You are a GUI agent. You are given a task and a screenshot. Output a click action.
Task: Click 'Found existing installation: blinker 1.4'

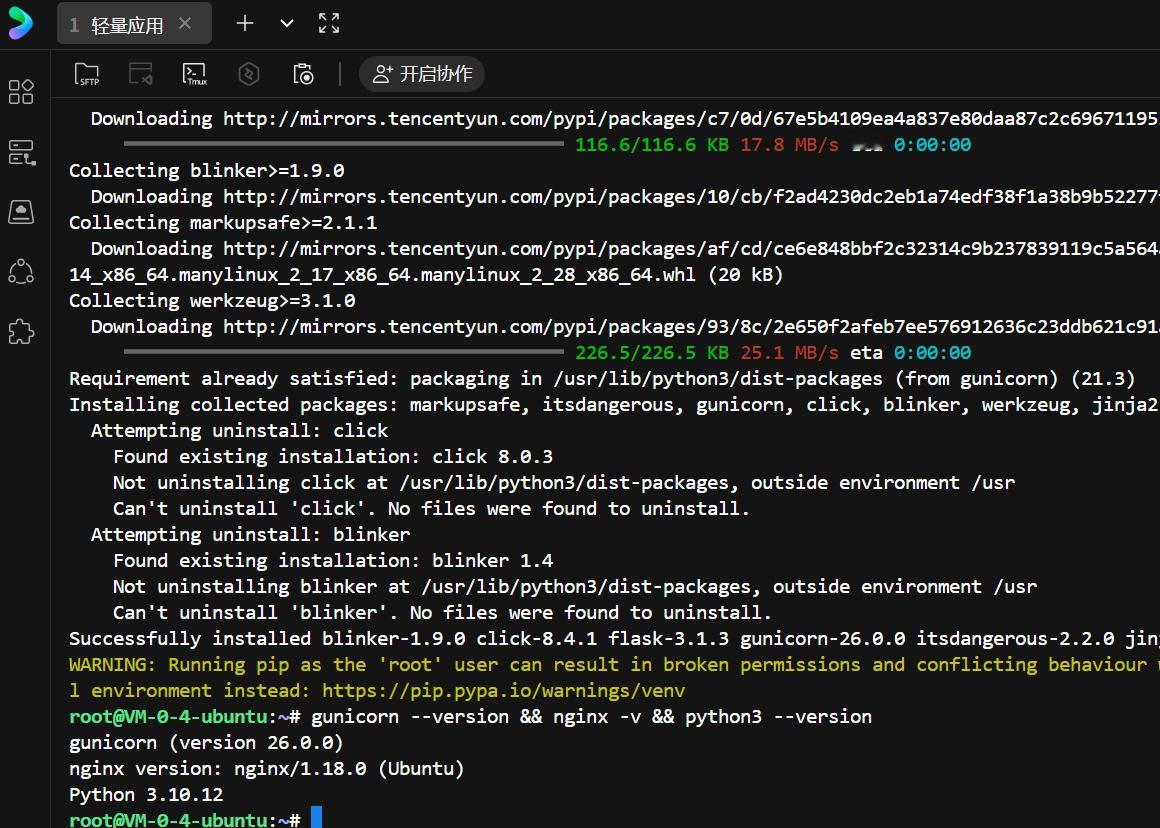point(333,561)
